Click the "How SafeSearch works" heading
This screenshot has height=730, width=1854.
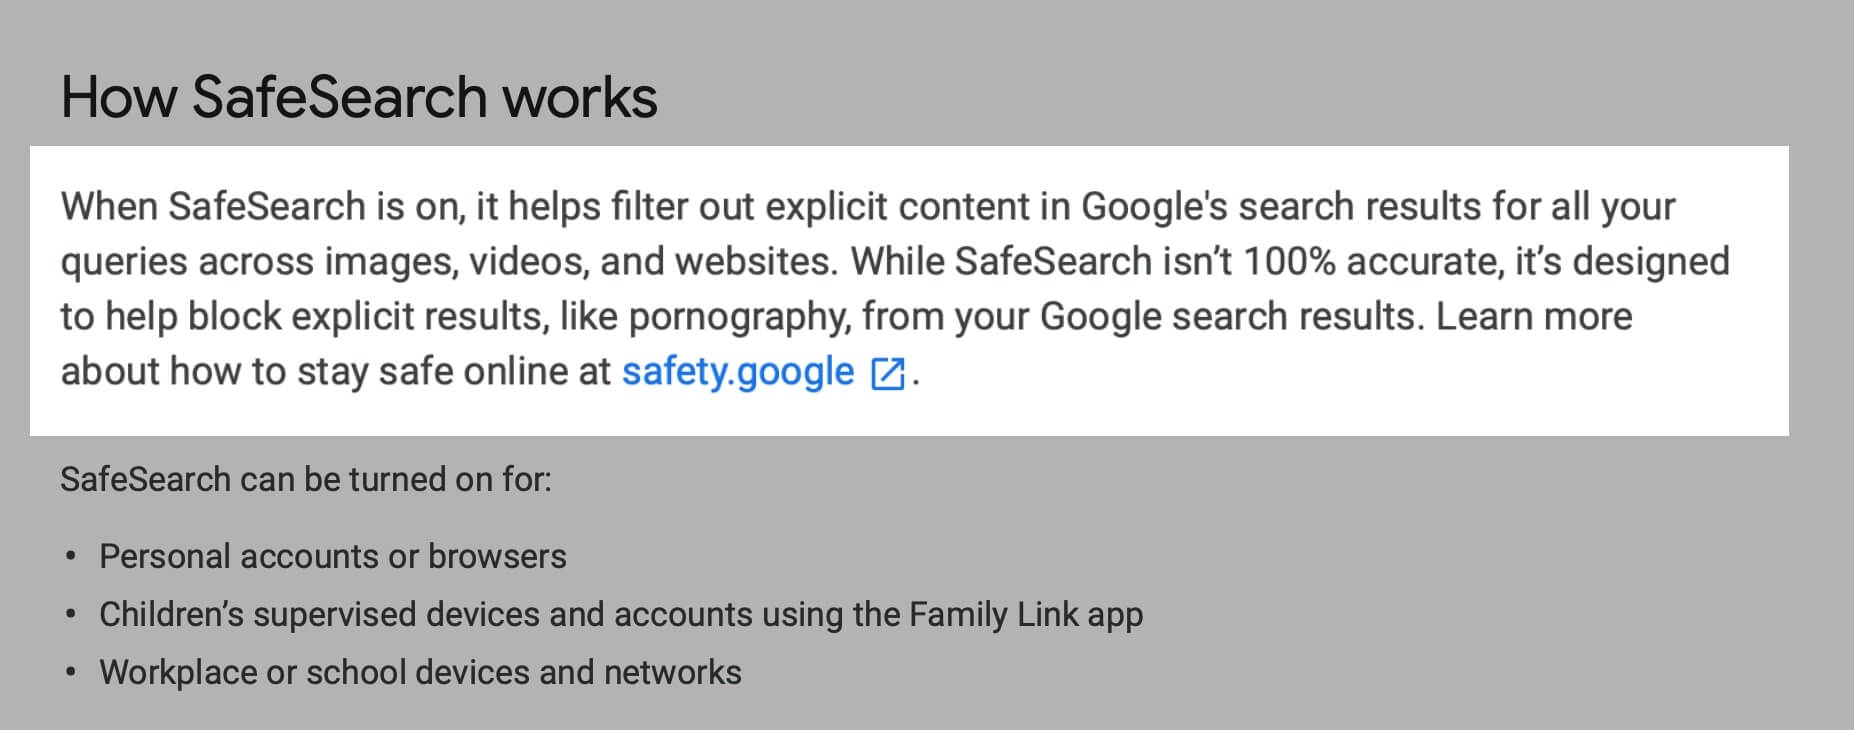[359, 98]
